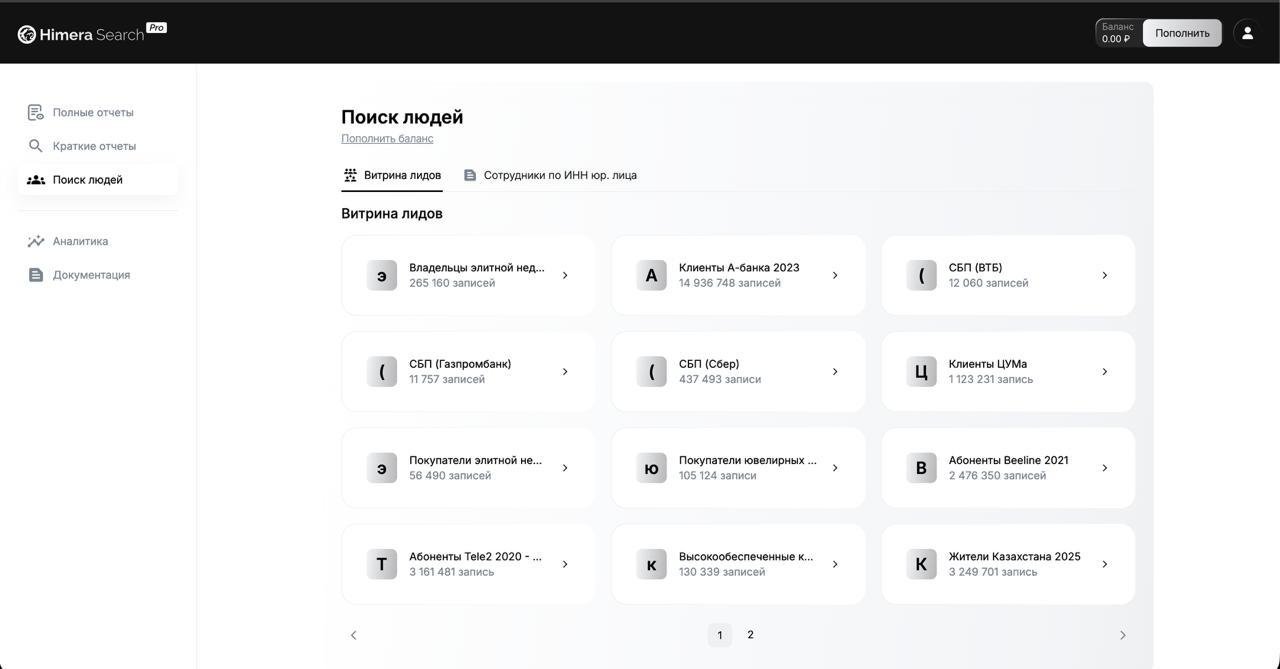Click text 437 493 записи

tap(720, 379)
